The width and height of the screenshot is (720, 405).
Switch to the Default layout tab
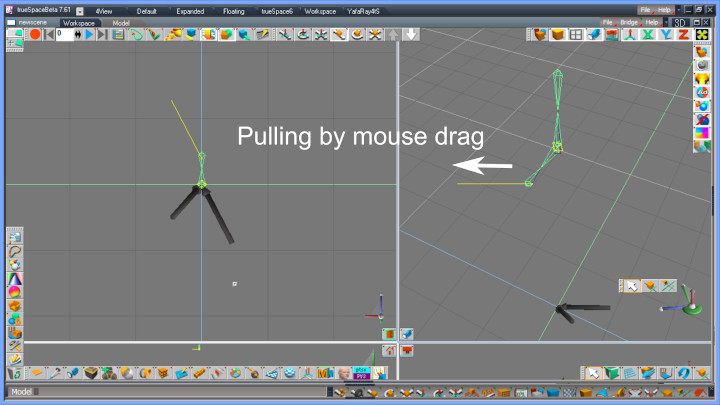[146, 11]
